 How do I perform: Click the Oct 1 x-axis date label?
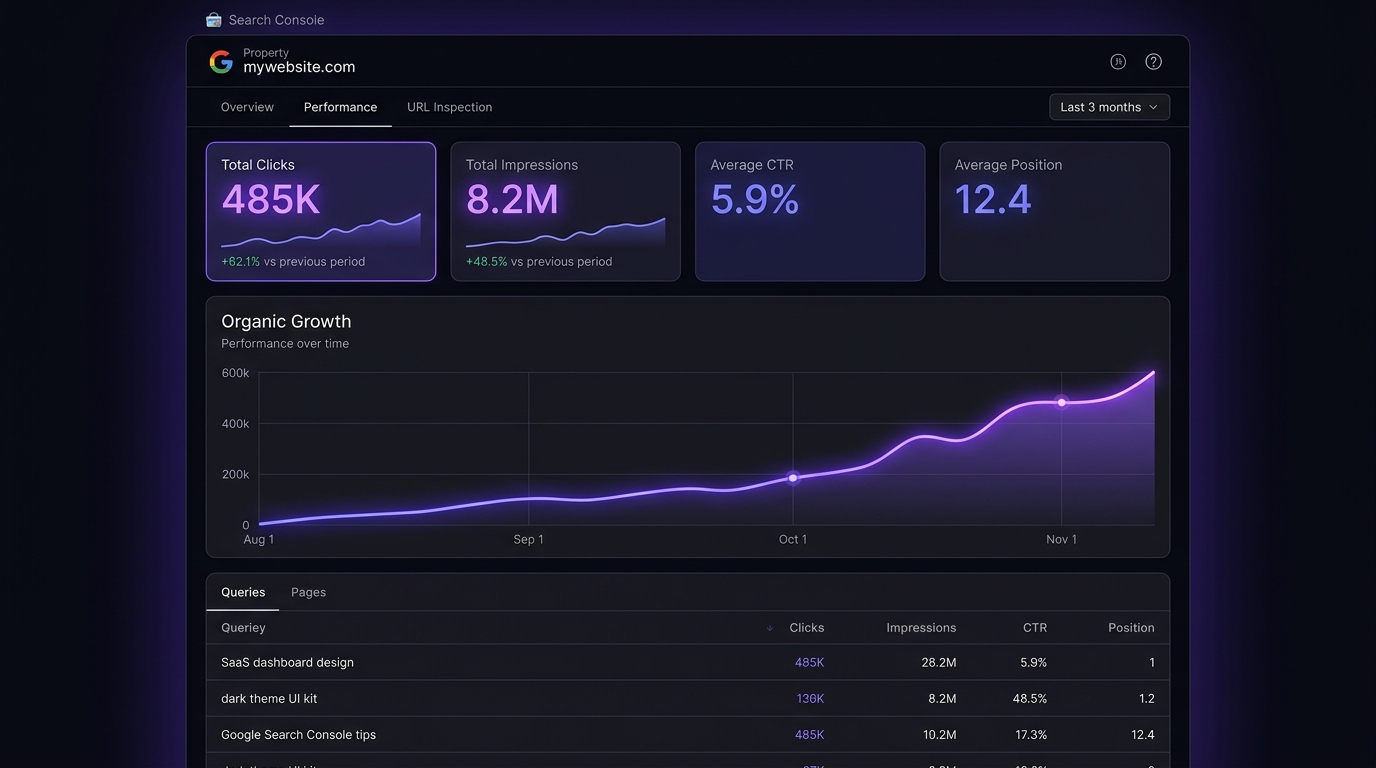click(793, 539)
